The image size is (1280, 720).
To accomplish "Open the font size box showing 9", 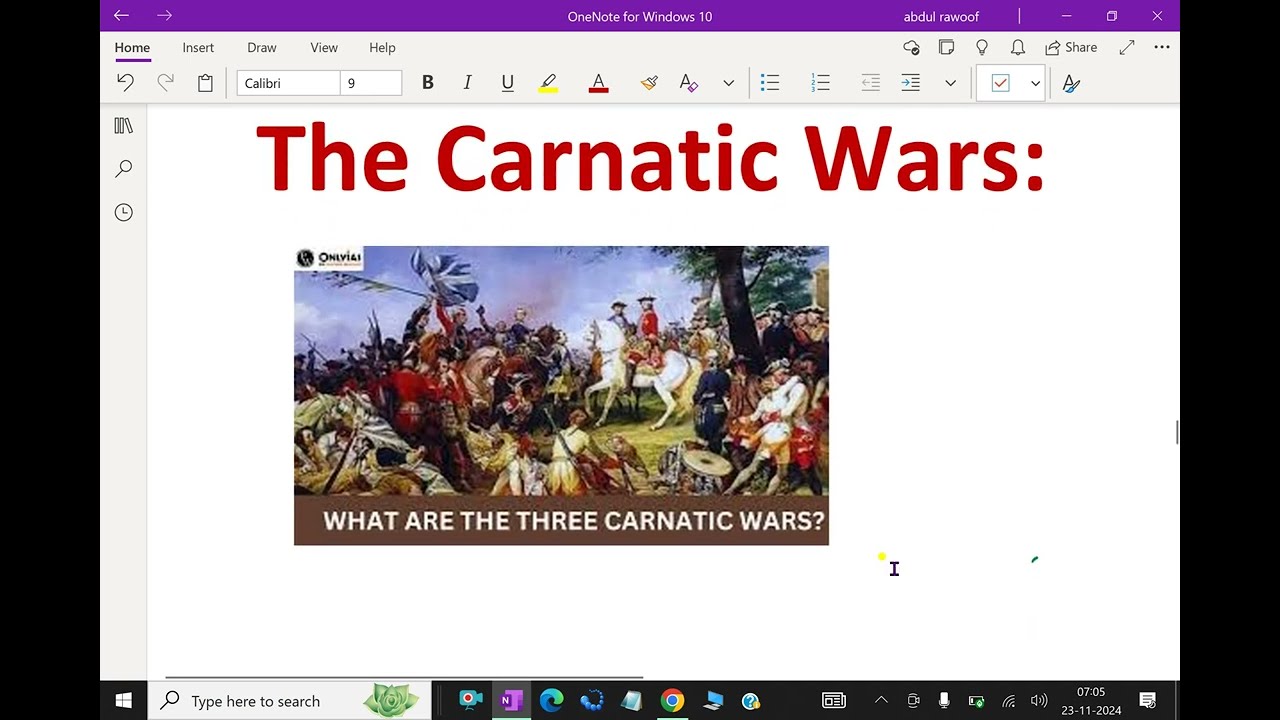I will pyautogui.click(x=371, y=83).
